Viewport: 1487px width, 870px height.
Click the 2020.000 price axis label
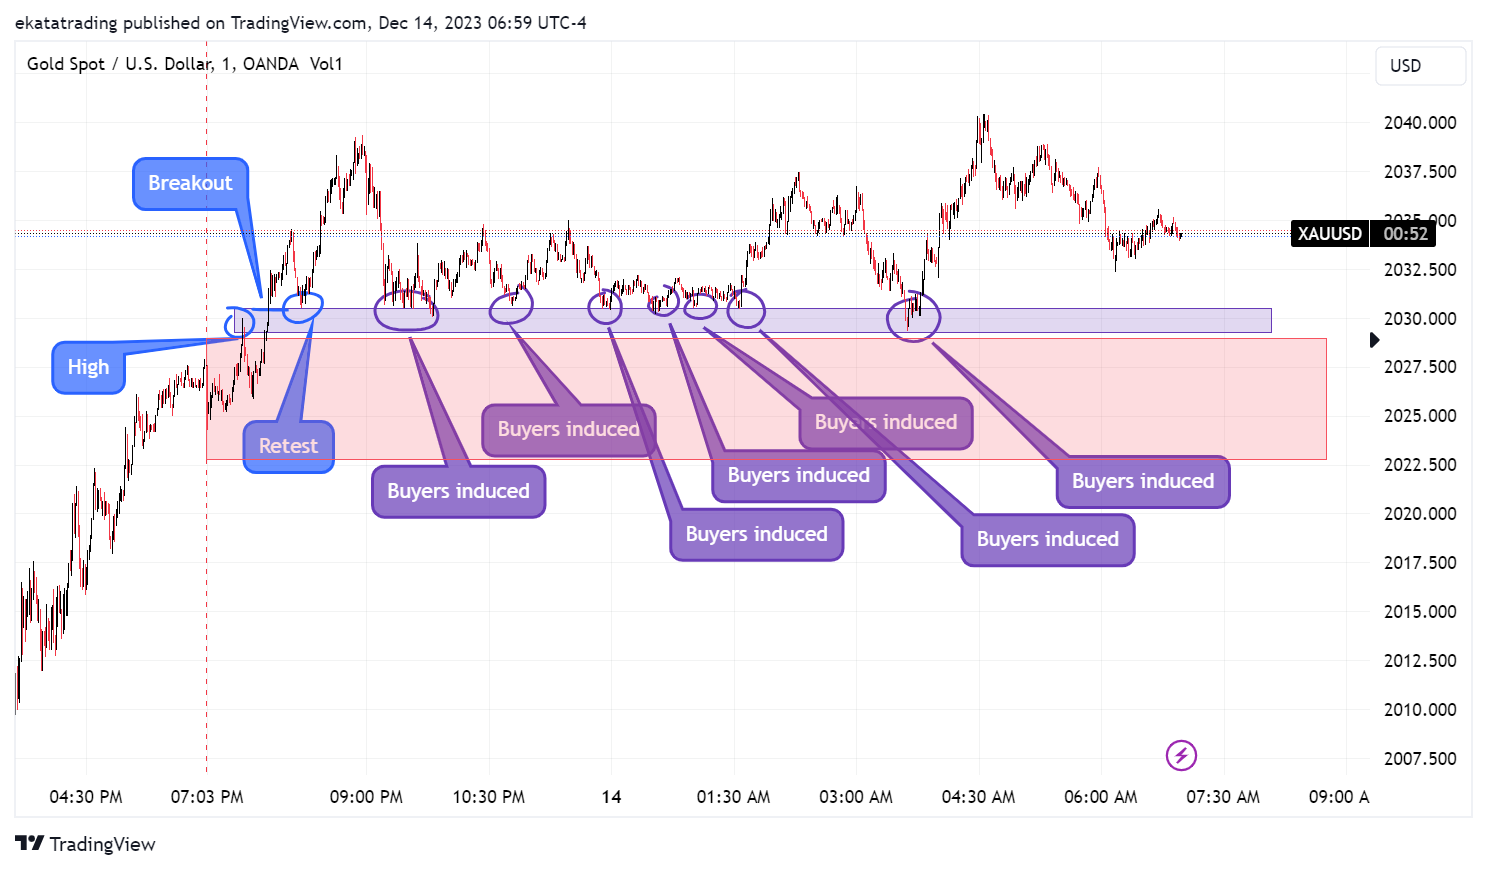point(1420,514)
